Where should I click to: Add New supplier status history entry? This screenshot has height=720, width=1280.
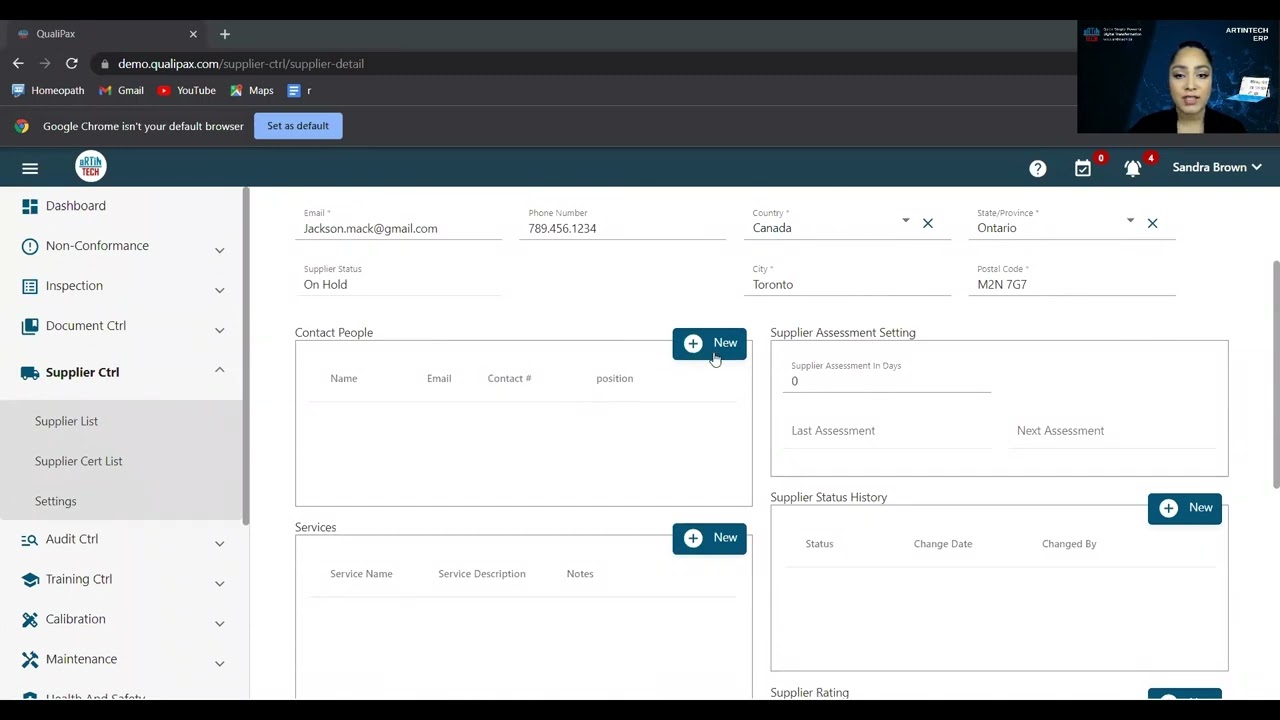[1184, 508]
